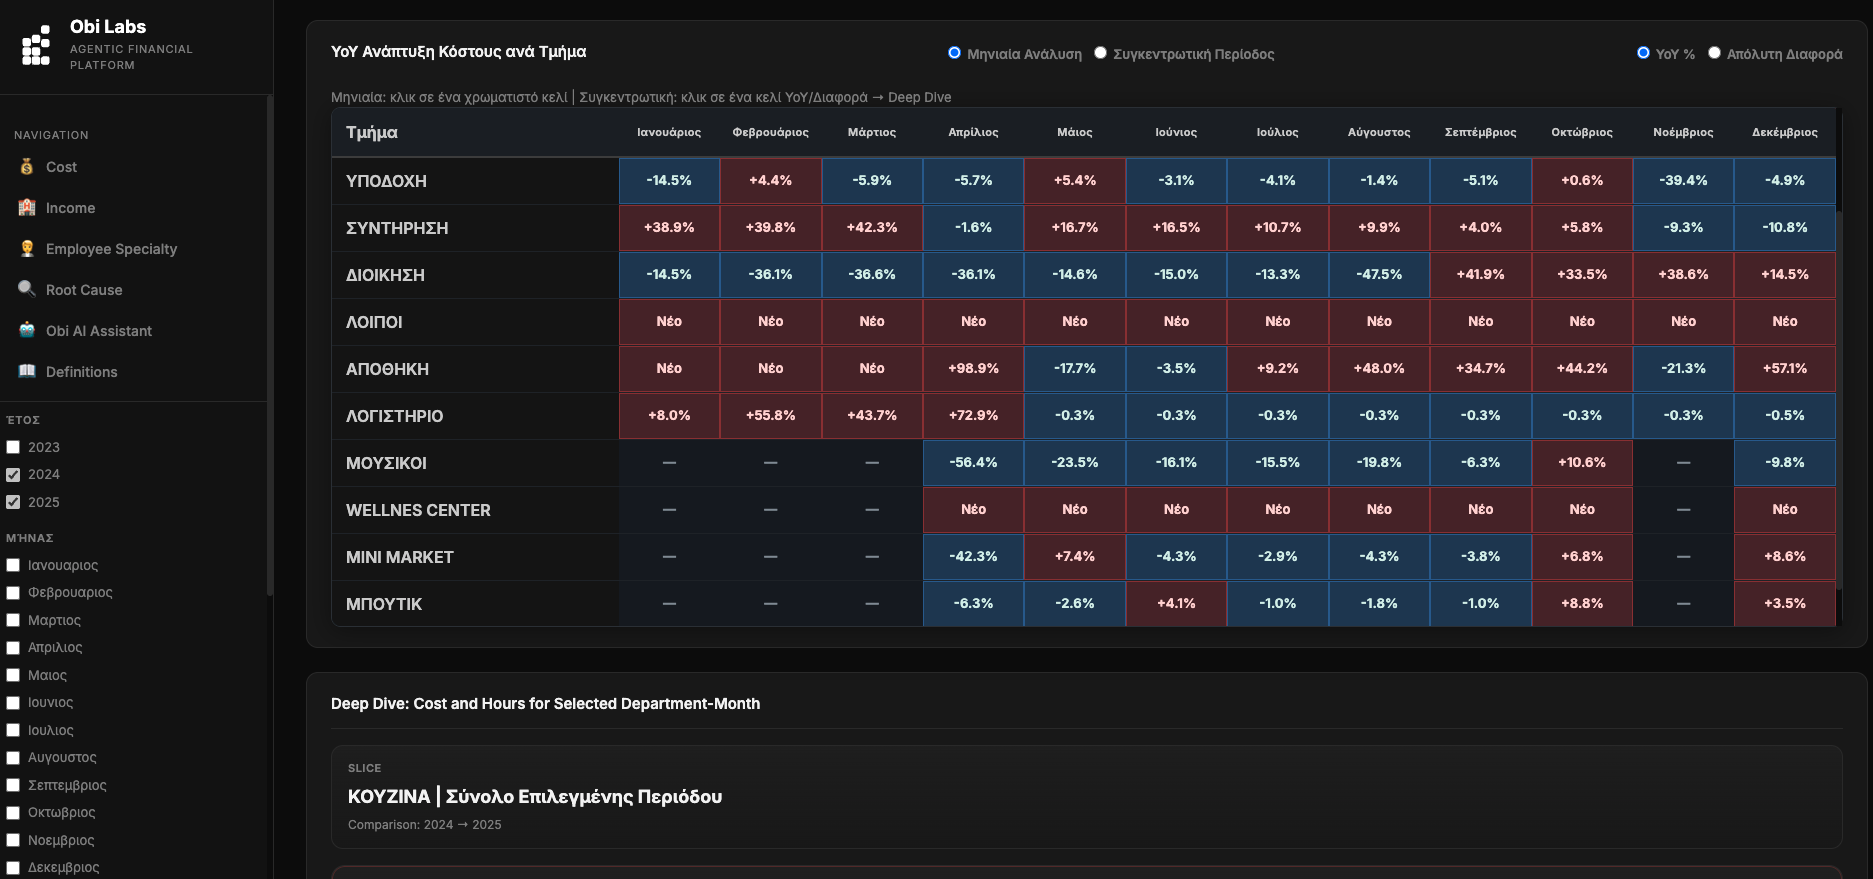Image resolution: width=1873 pixels, height=879 pixels.
Task: Check the Ιουνιος month filter
Action: click(x=13, y=703)
